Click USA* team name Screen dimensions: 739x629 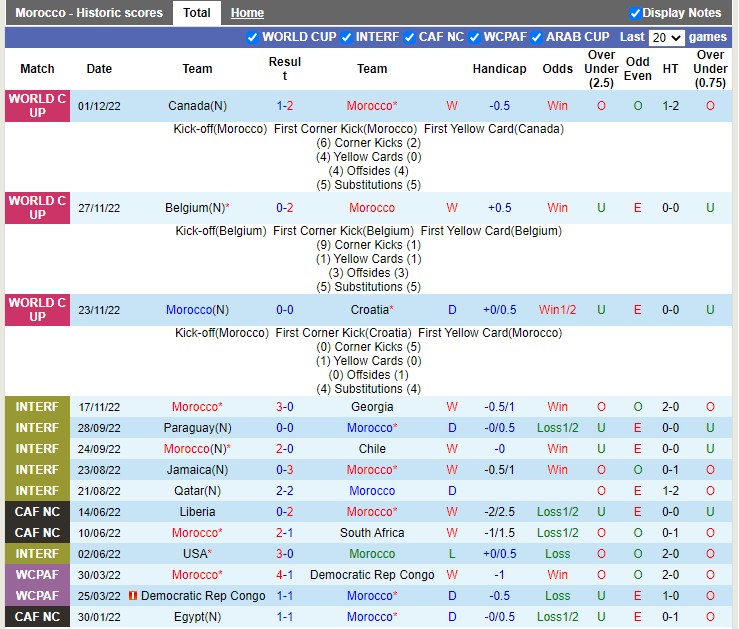point(197,554)
